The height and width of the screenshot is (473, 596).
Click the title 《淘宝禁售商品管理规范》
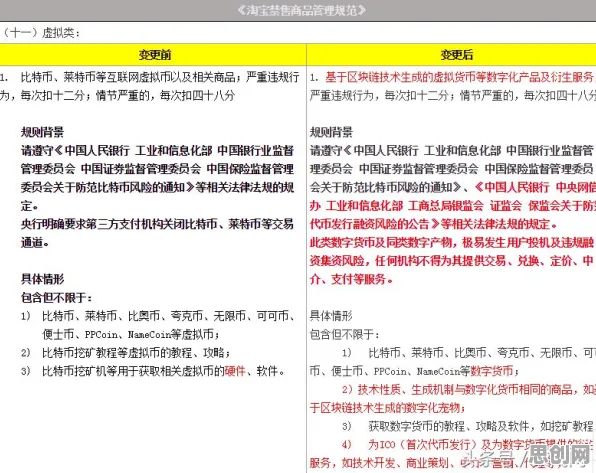(x=301, y=10)
